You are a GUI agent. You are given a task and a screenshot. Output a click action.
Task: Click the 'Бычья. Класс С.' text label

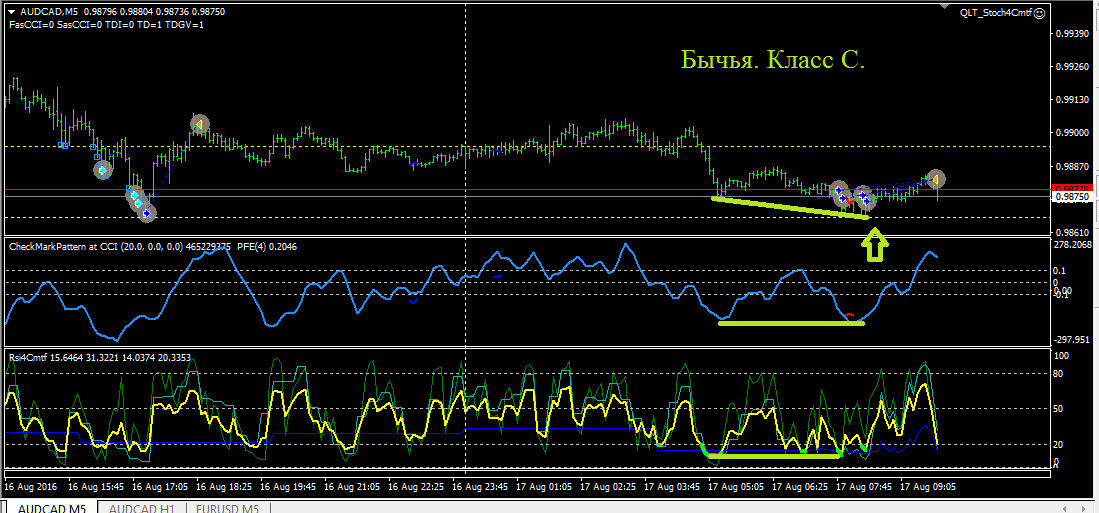(x=773, y=61)
